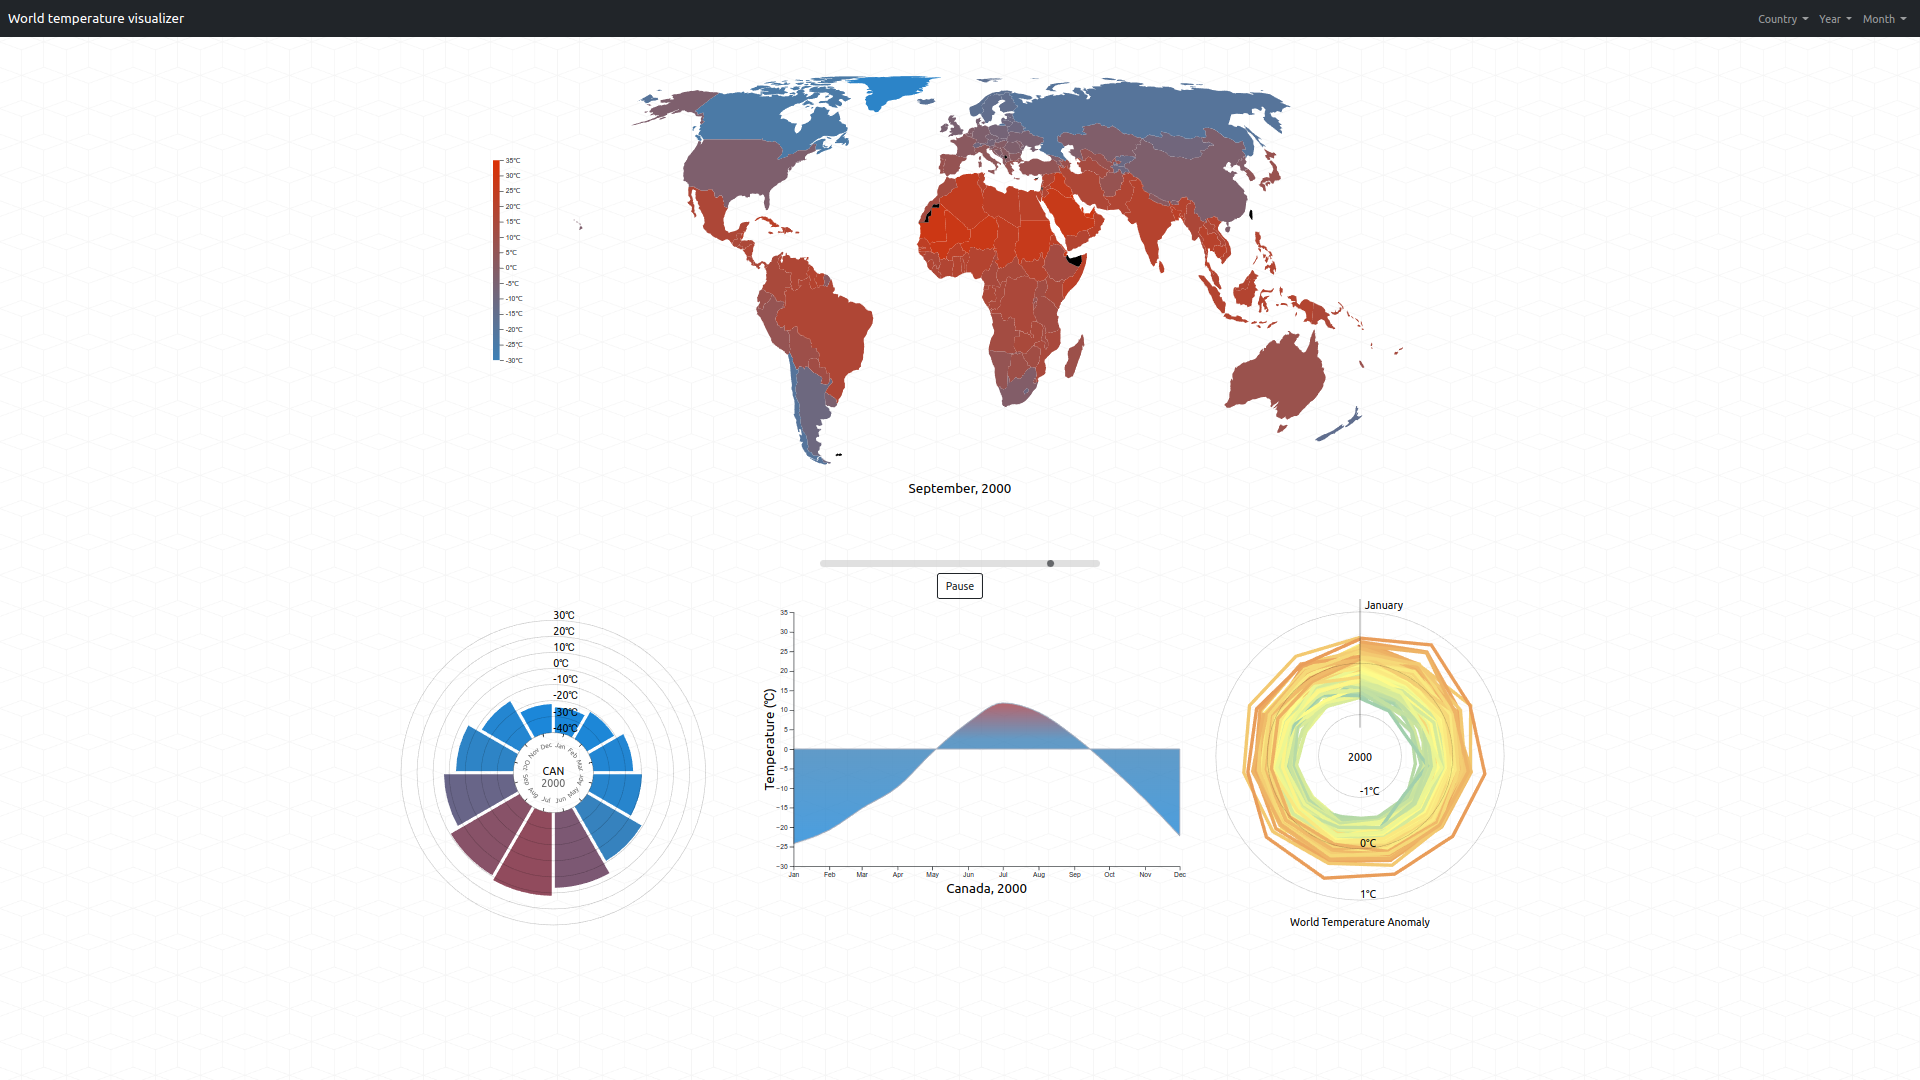Click the timeline slider handle
The width and height of the screenshot is (1920, 1080).
coord(1050,563)
